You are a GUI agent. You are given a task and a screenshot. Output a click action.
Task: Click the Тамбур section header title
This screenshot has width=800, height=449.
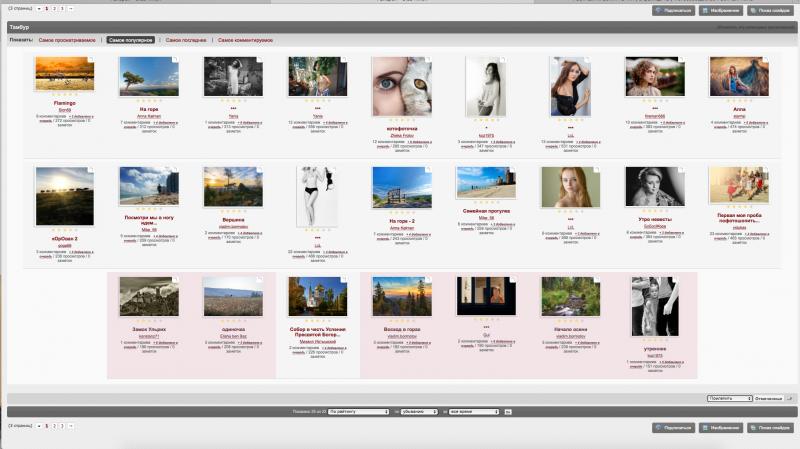point(19,27)
